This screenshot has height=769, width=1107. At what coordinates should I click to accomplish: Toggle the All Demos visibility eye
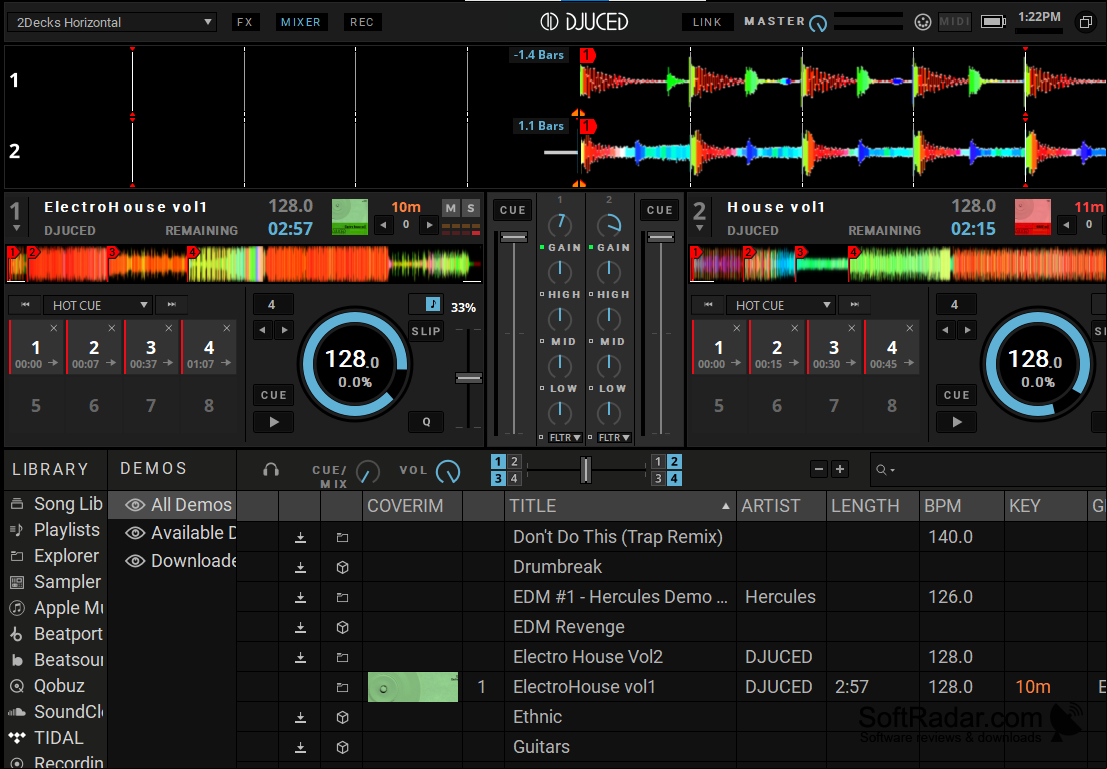coord(135,505)
